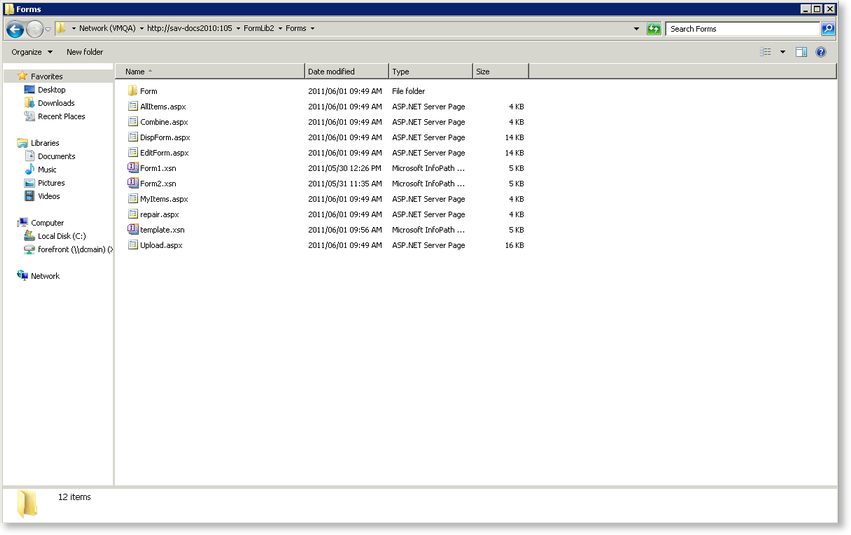Click the MyItems.aspx file icon
This screenshot has height=535, width=851.
pos(132,199)
